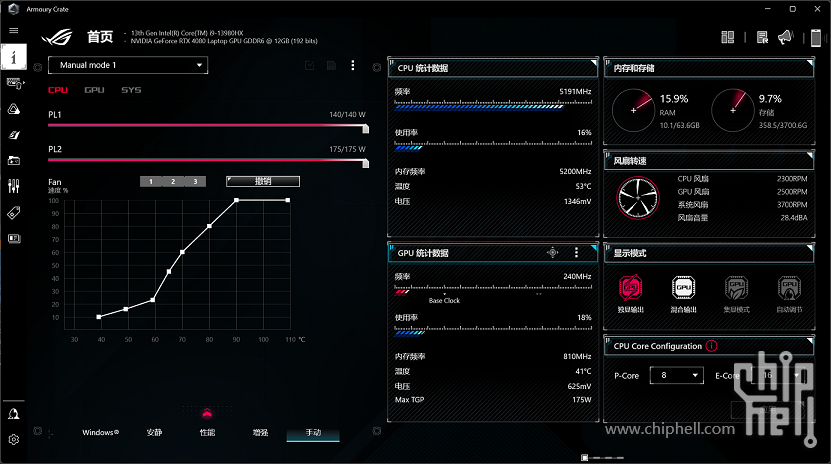
Task: Switch to the GPU tab
Action: [94, 90]
